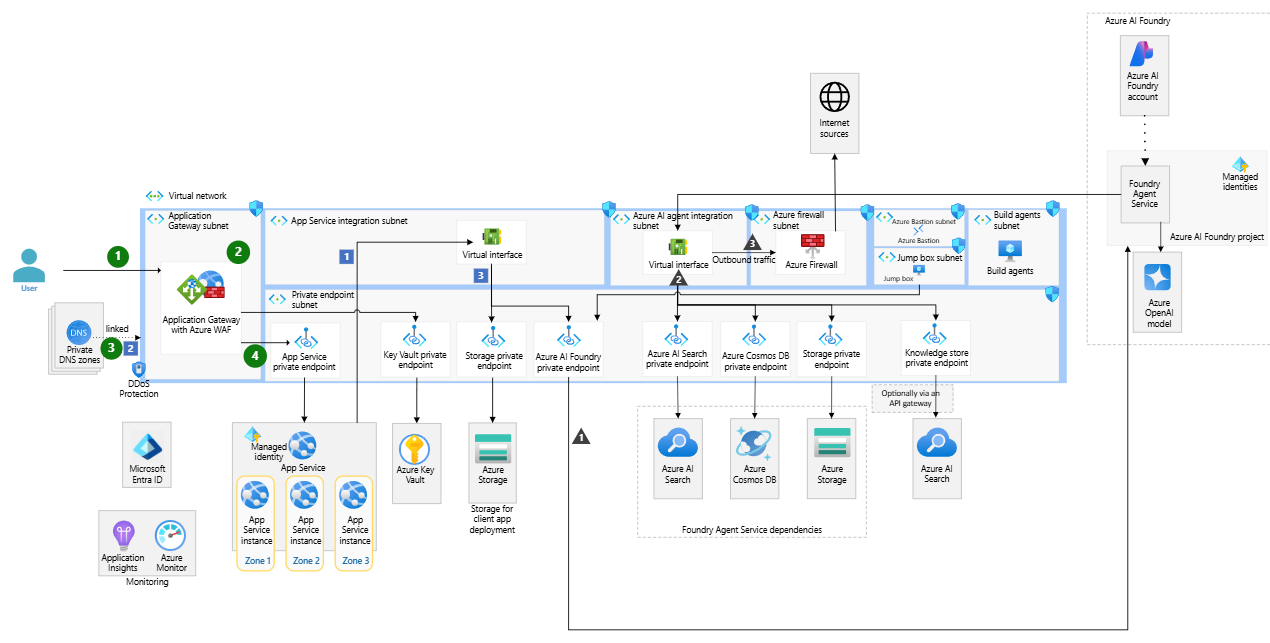Click the green step 1 marker
This screenshot has width=1270, height=643.
[x=119, y=256]
